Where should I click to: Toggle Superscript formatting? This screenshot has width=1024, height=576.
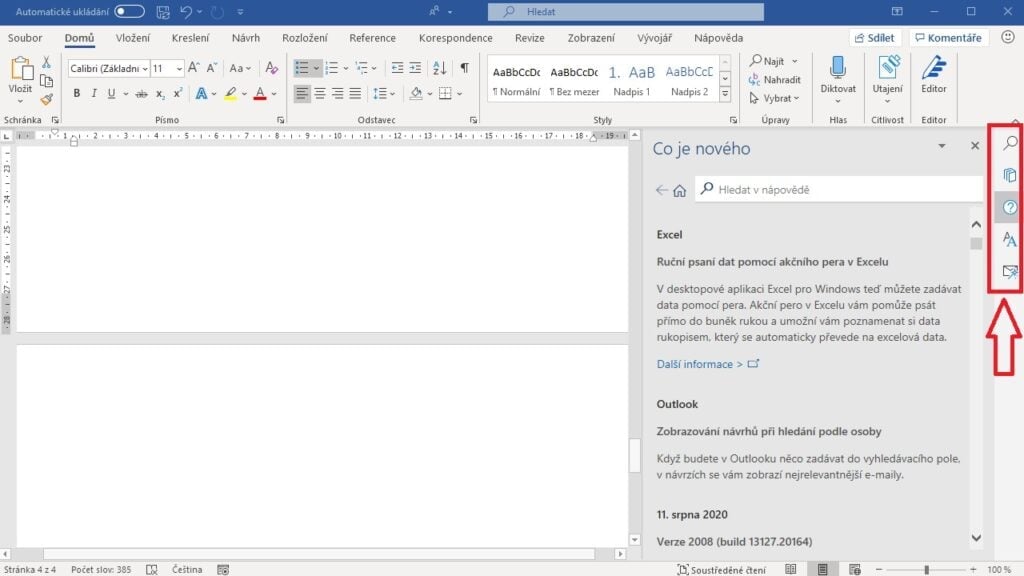pos(178,93)
